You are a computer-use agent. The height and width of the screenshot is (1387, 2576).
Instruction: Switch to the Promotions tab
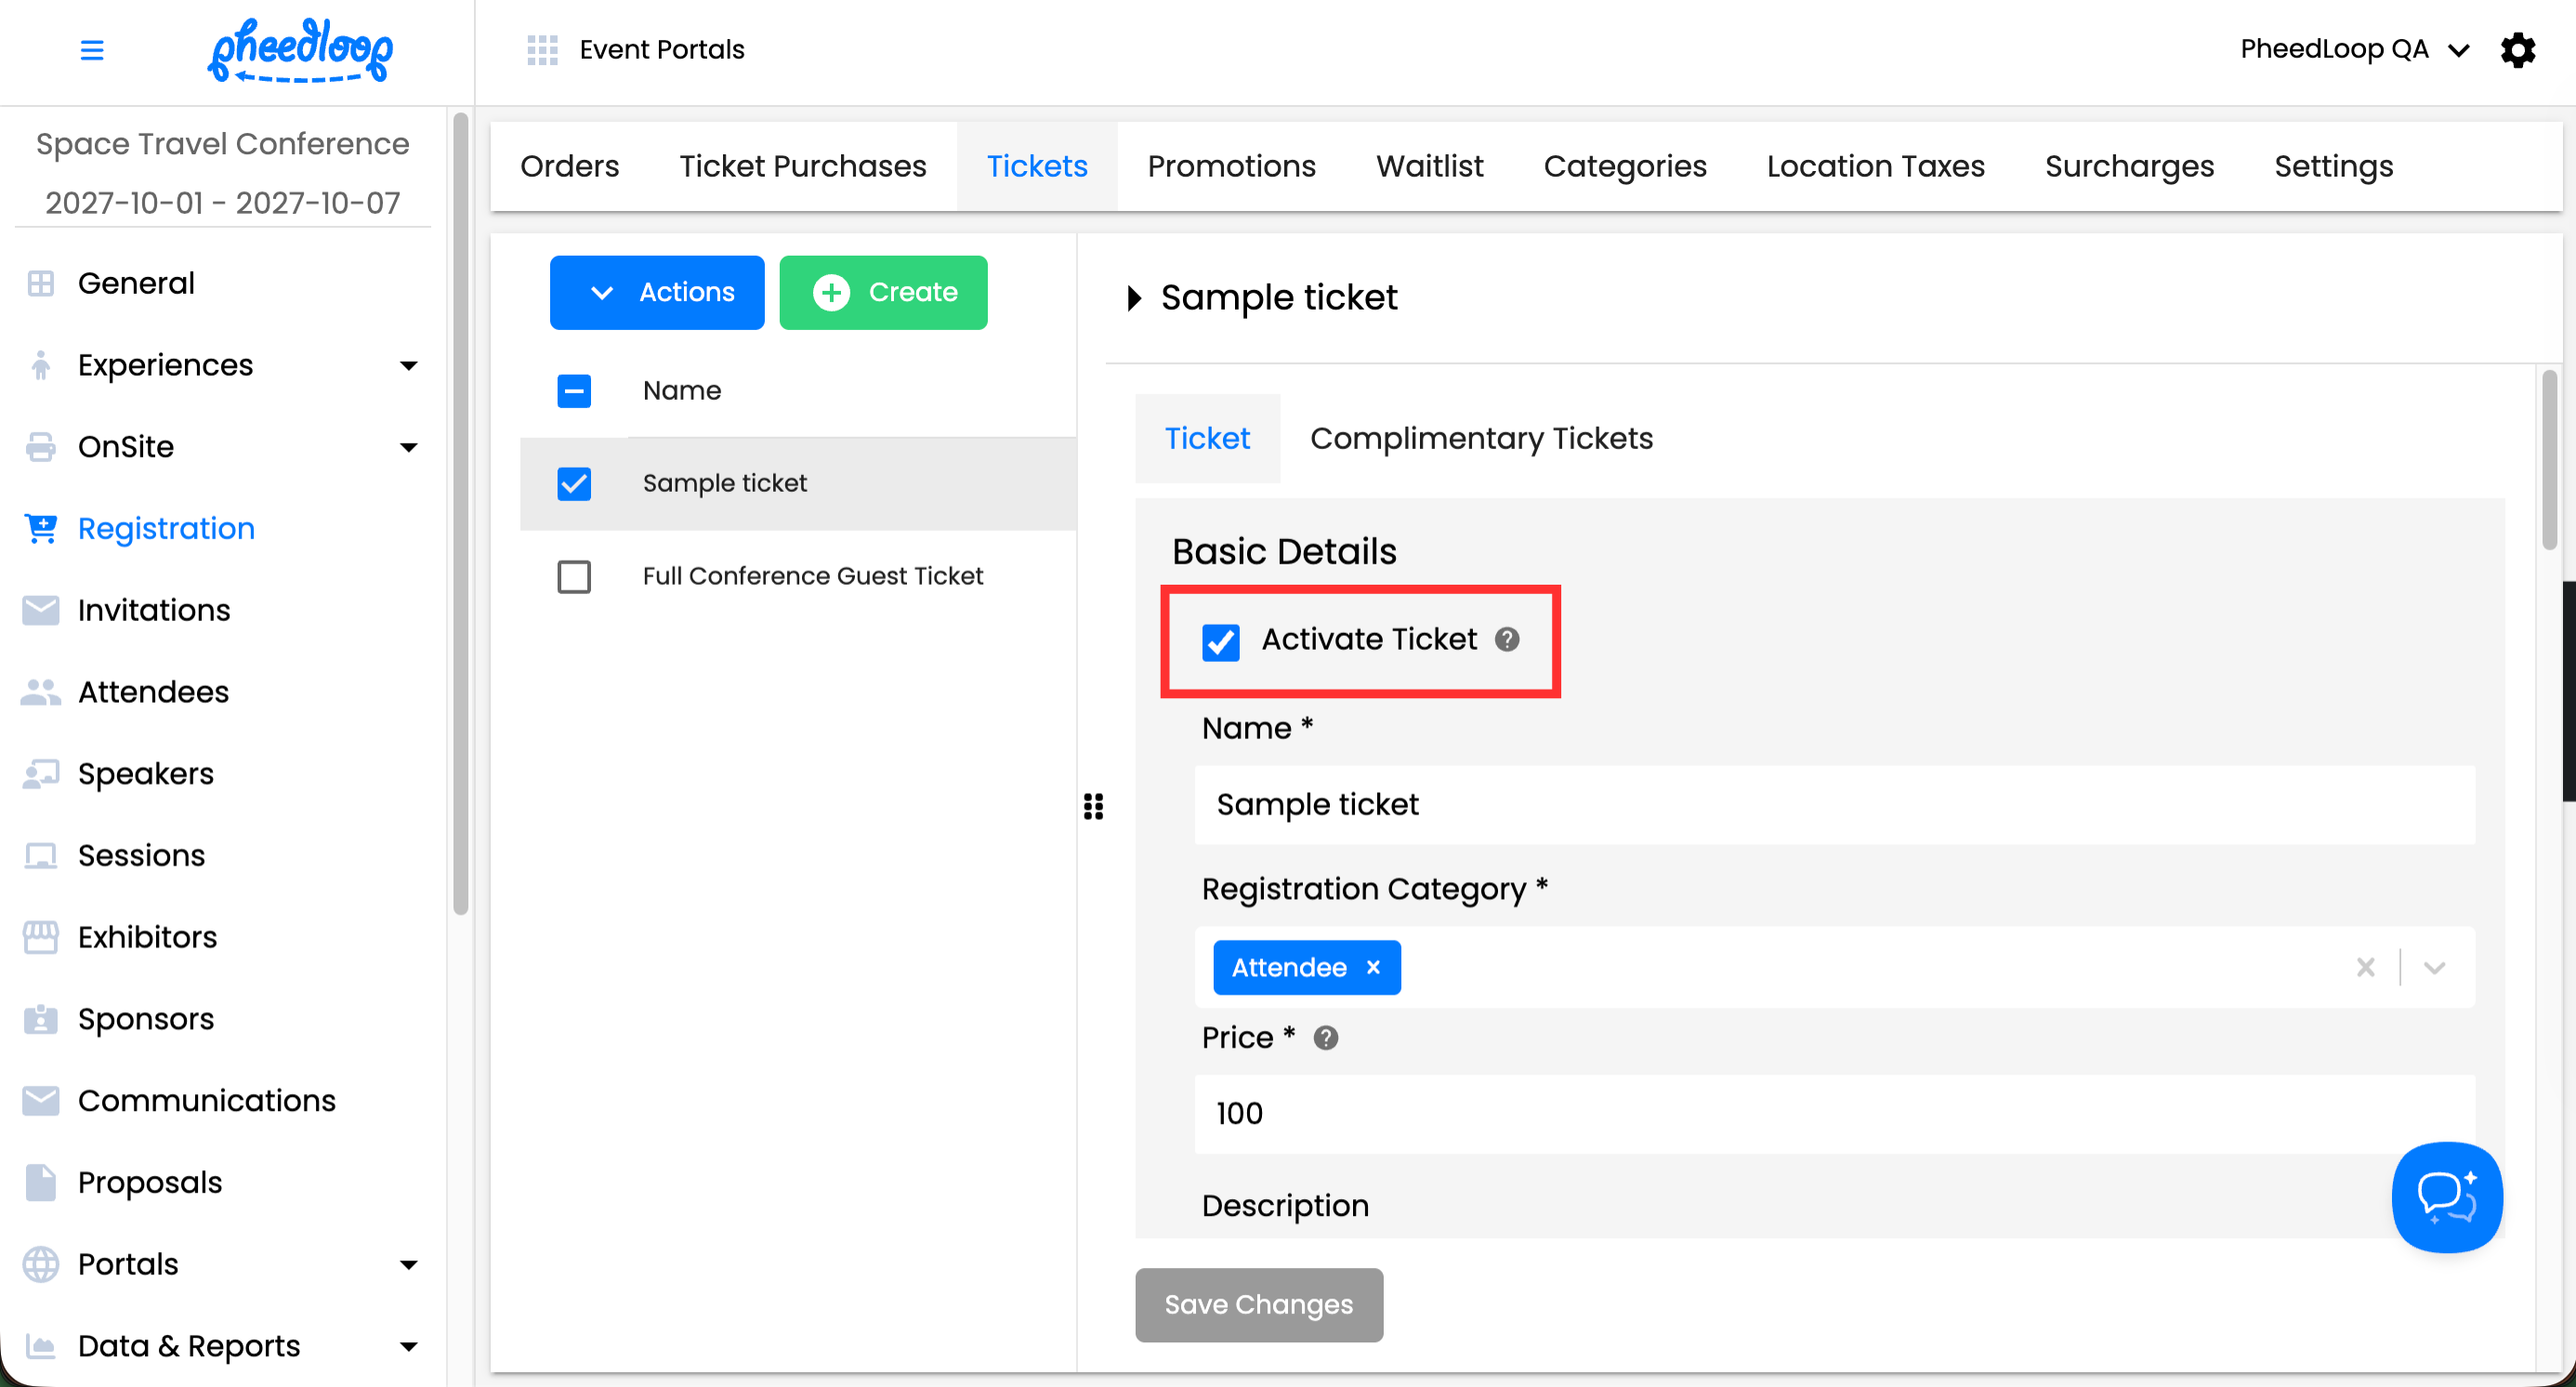(x=1231, y=166)
